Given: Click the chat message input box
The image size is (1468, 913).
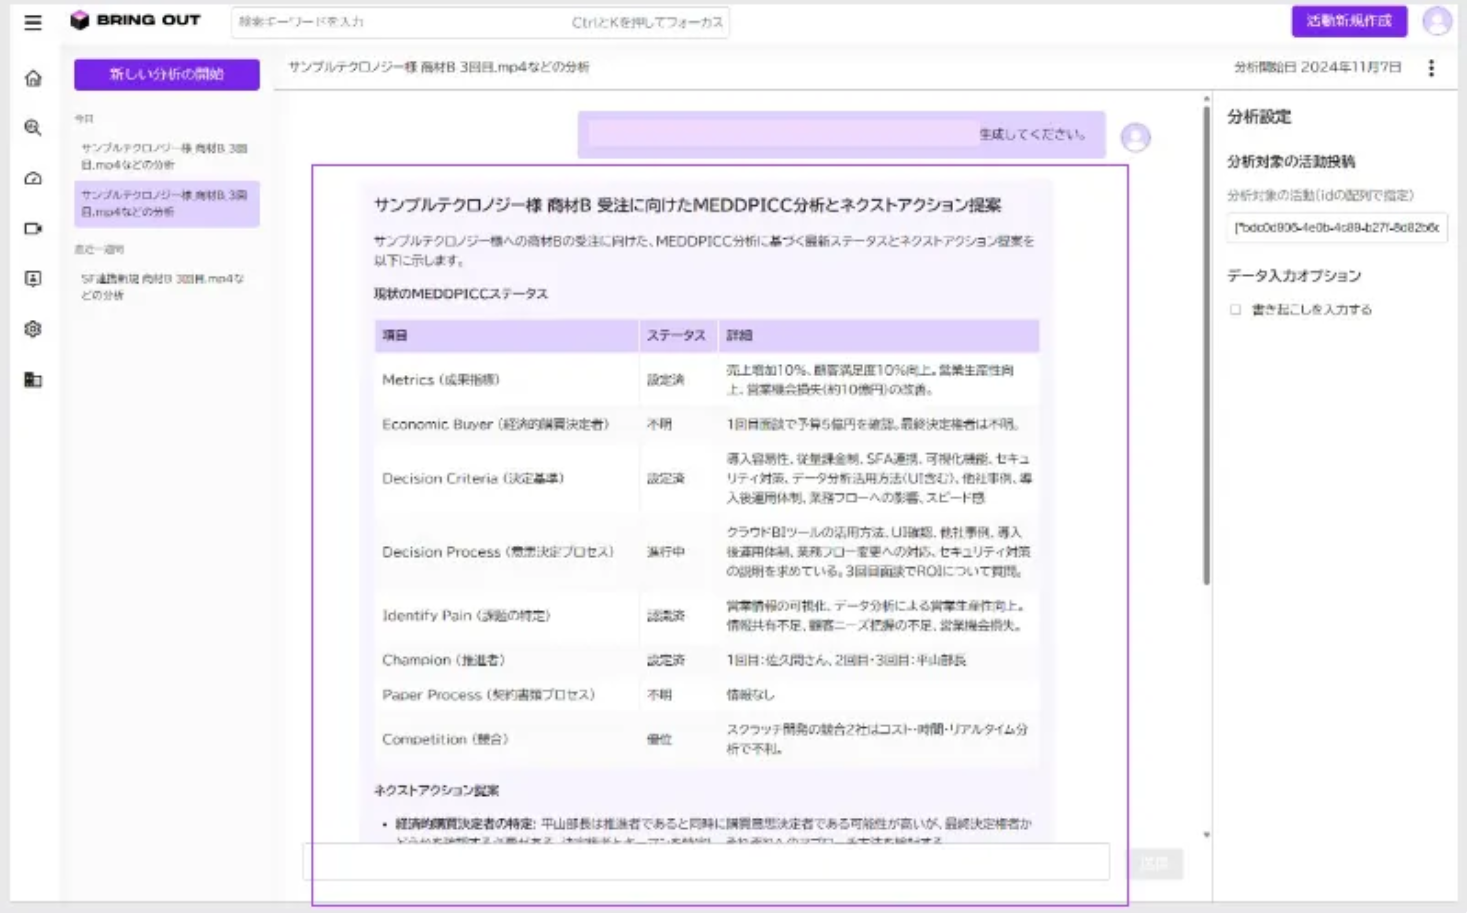Looking at the screenshot, I should click(706, 862).
